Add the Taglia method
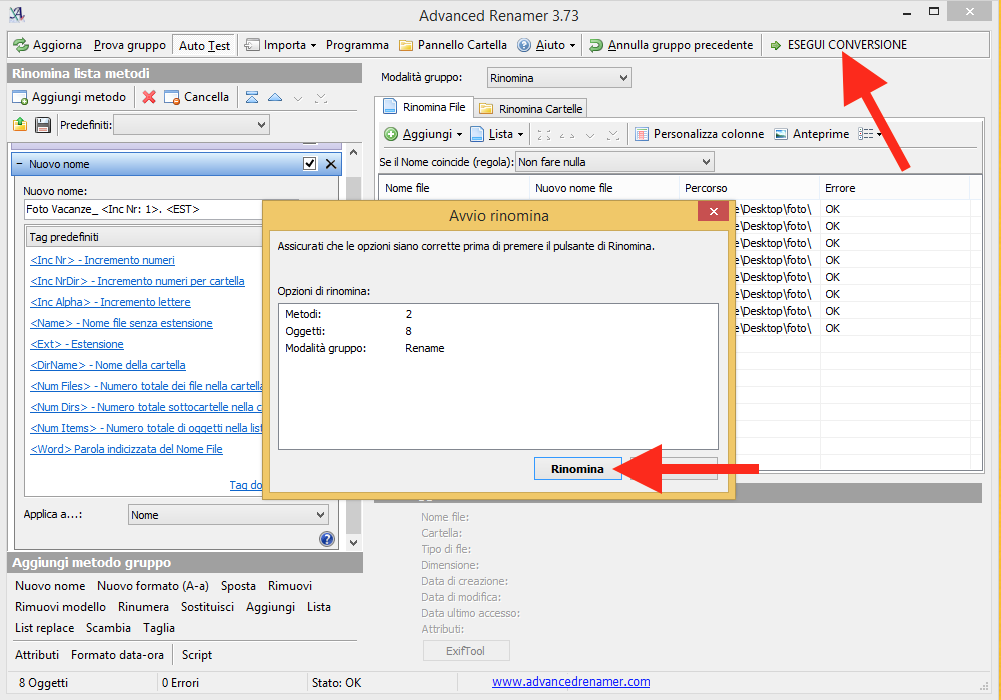The width and height of the screenshot is (1001, 700). pos(159,628)
